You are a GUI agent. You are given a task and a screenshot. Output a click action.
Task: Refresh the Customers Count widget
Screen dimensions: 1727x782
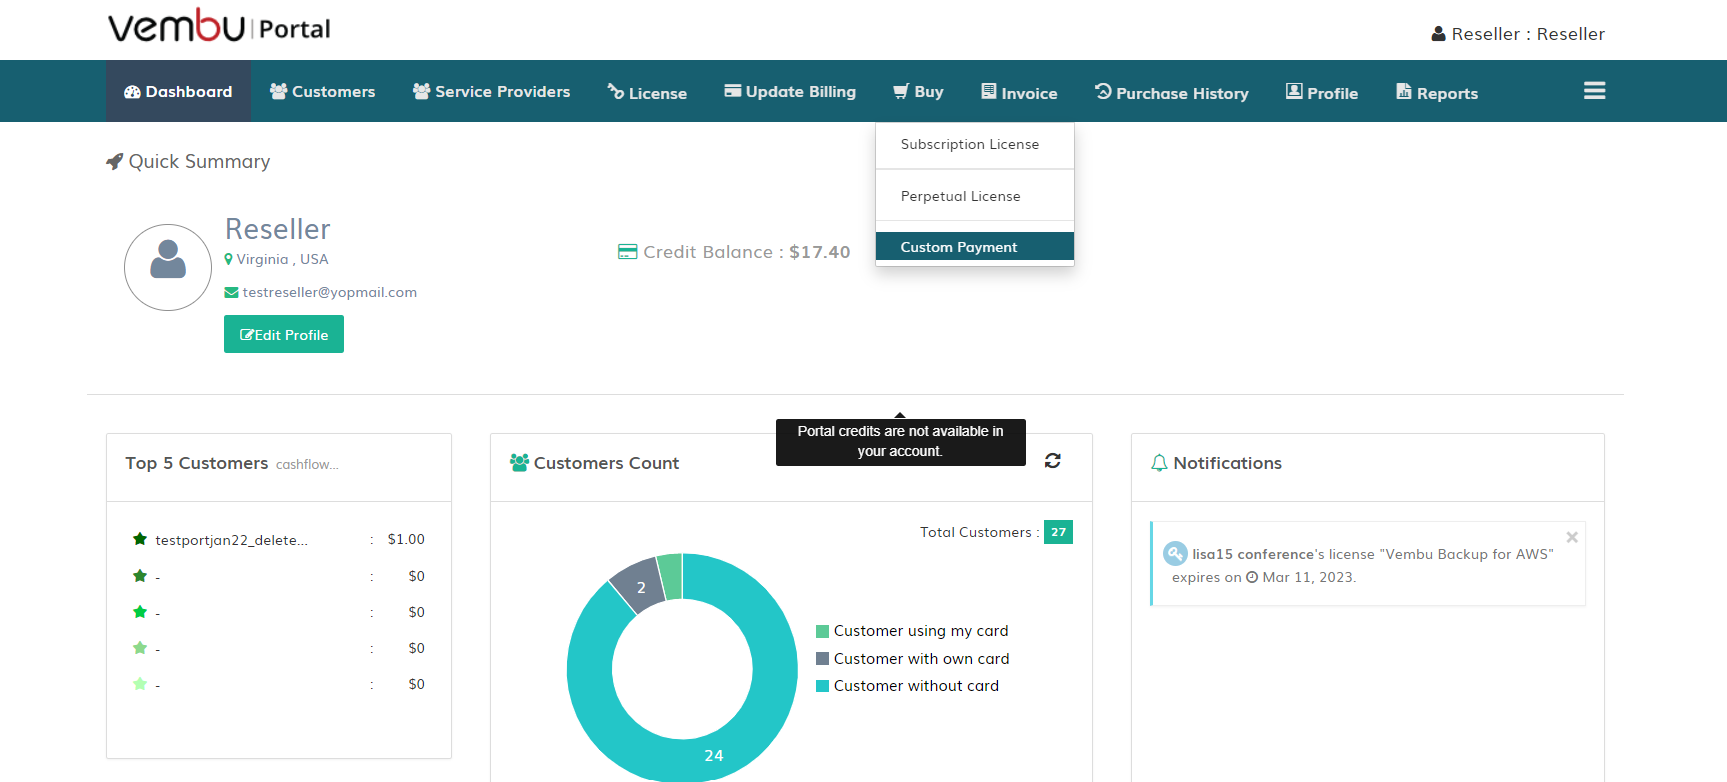tap(1053, 461)
